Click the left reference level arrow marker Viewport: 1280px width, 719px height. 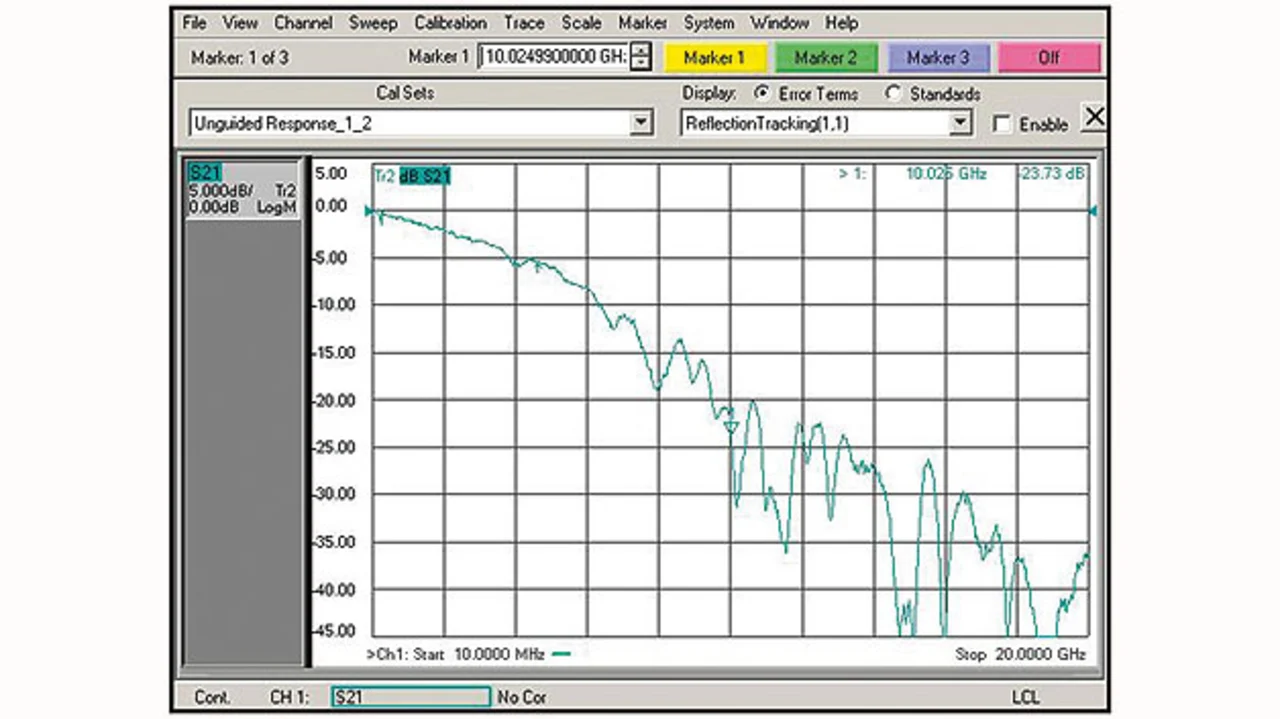(369, 211)
